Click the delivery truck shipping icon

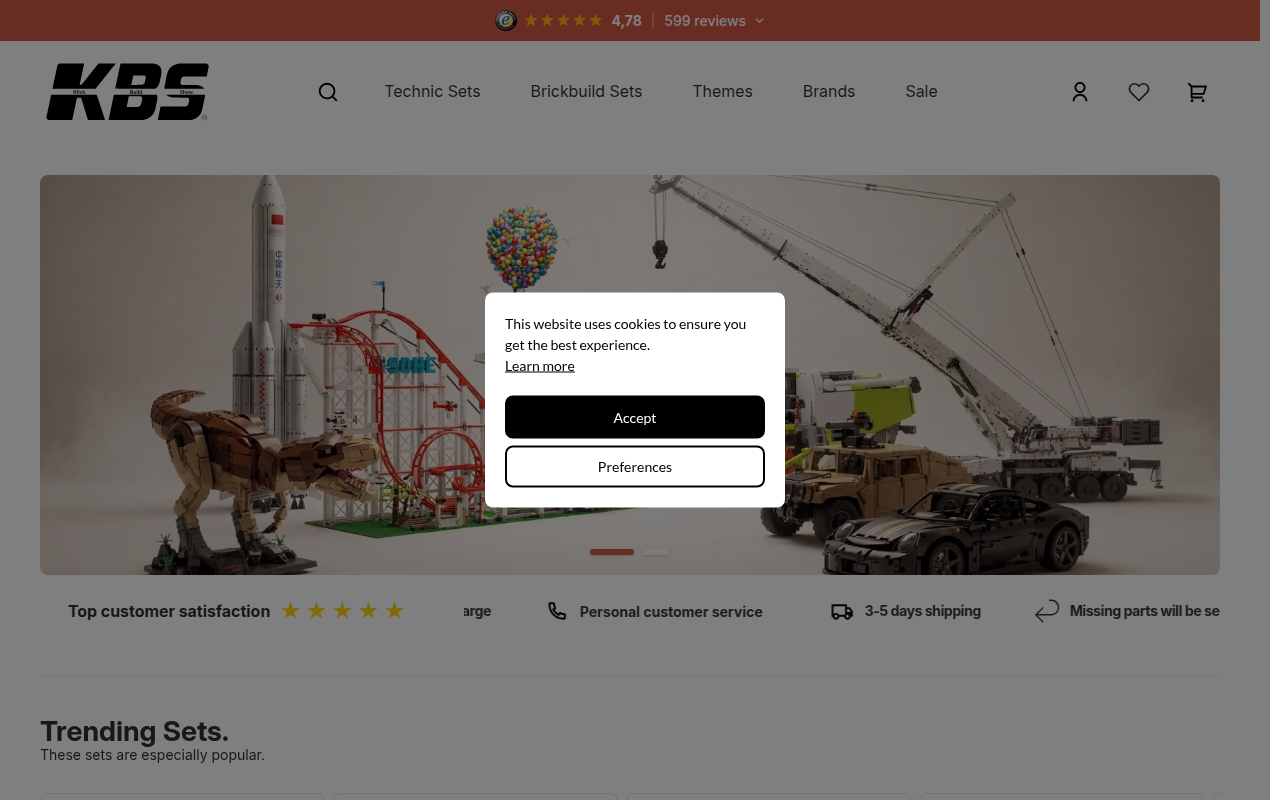tap(842, 611)
